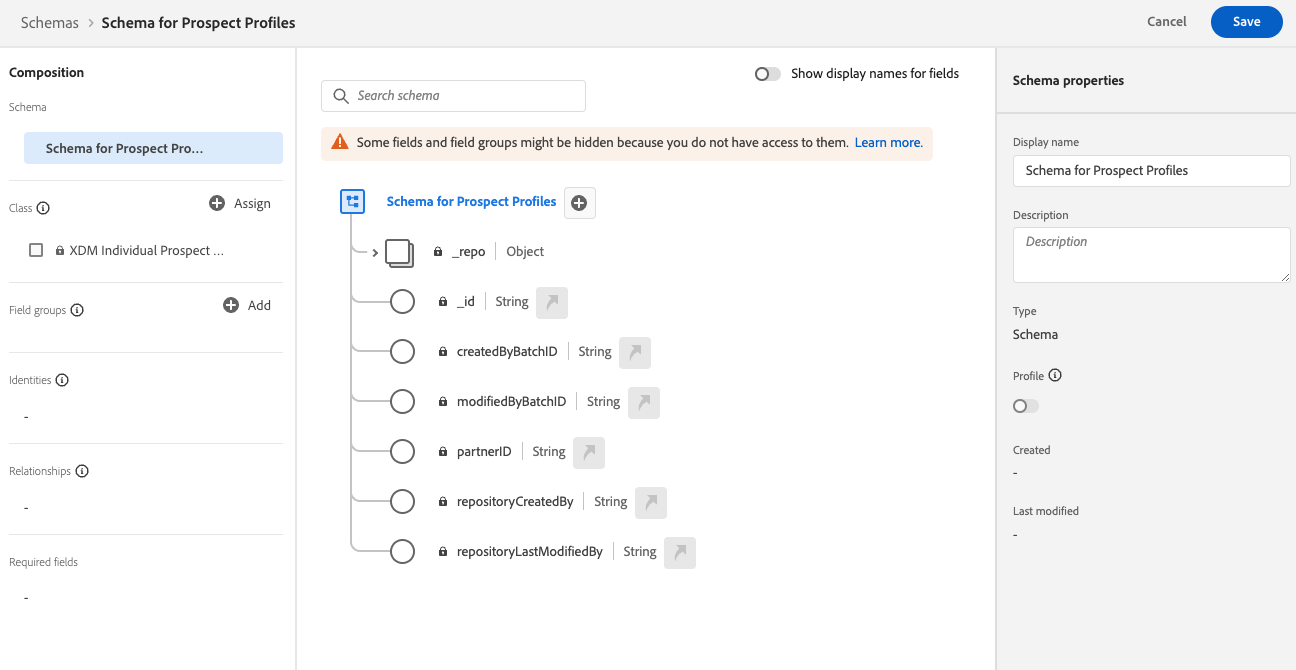Click the arrow icon beside createdByBatchID
This screenshot has height=670, width=1296.
tap(635, 352)
